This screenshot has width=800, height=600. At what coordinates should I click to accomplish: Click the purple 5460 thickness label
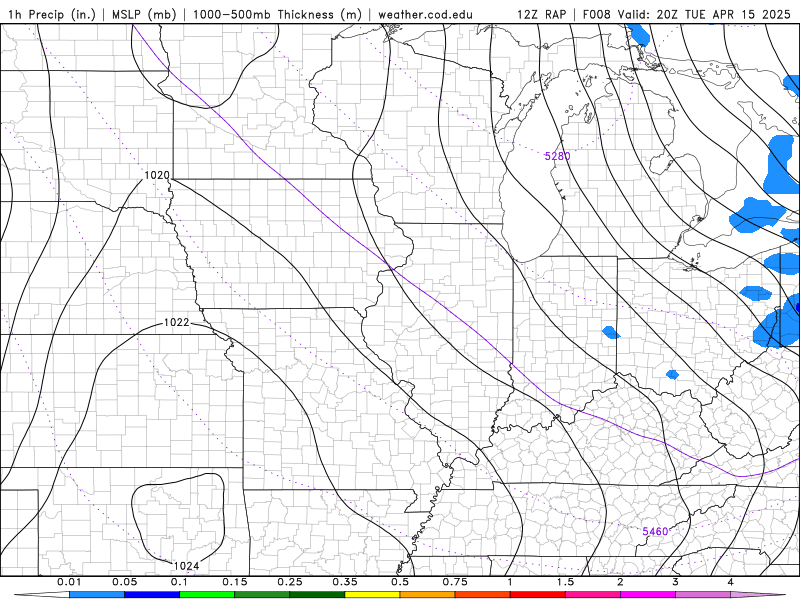click(x=655, y=532)
